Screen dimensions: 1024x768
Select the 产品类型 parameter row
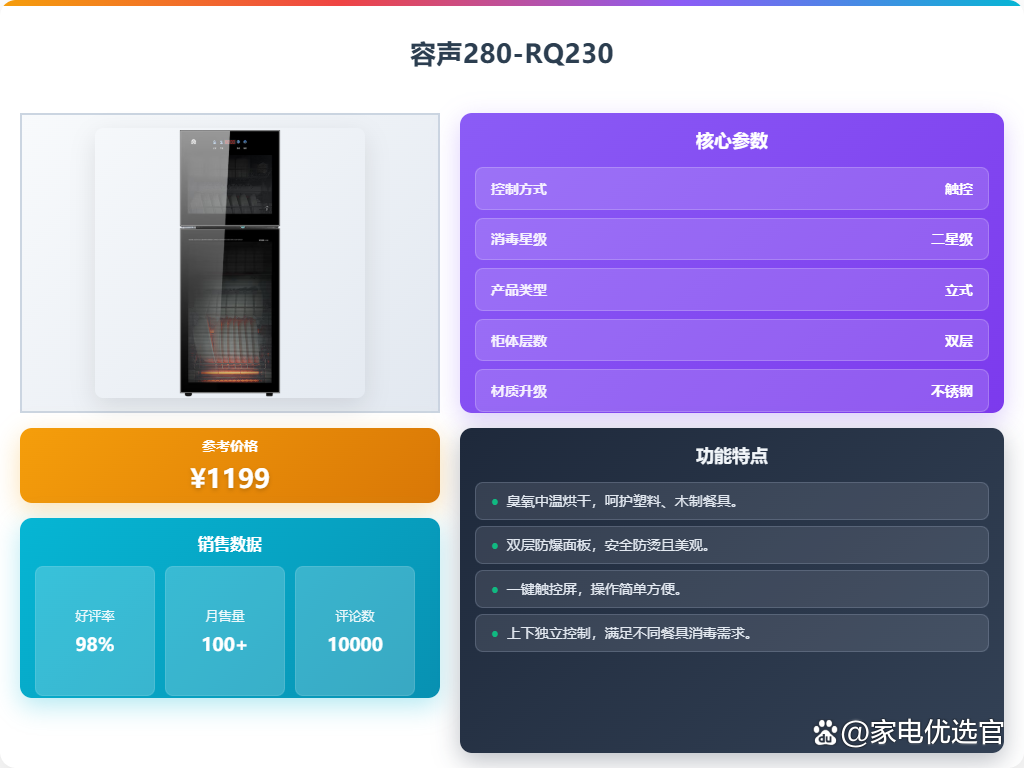pos(731,290)
